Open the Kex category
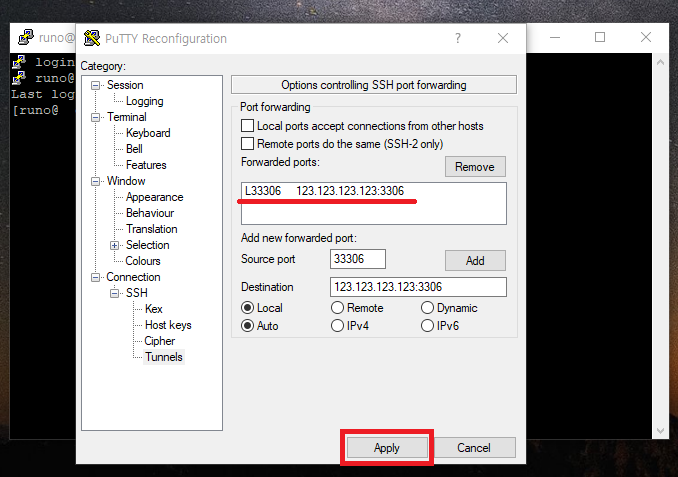The height and width of the screenshot is (477, 678). (x=154, y=309)
